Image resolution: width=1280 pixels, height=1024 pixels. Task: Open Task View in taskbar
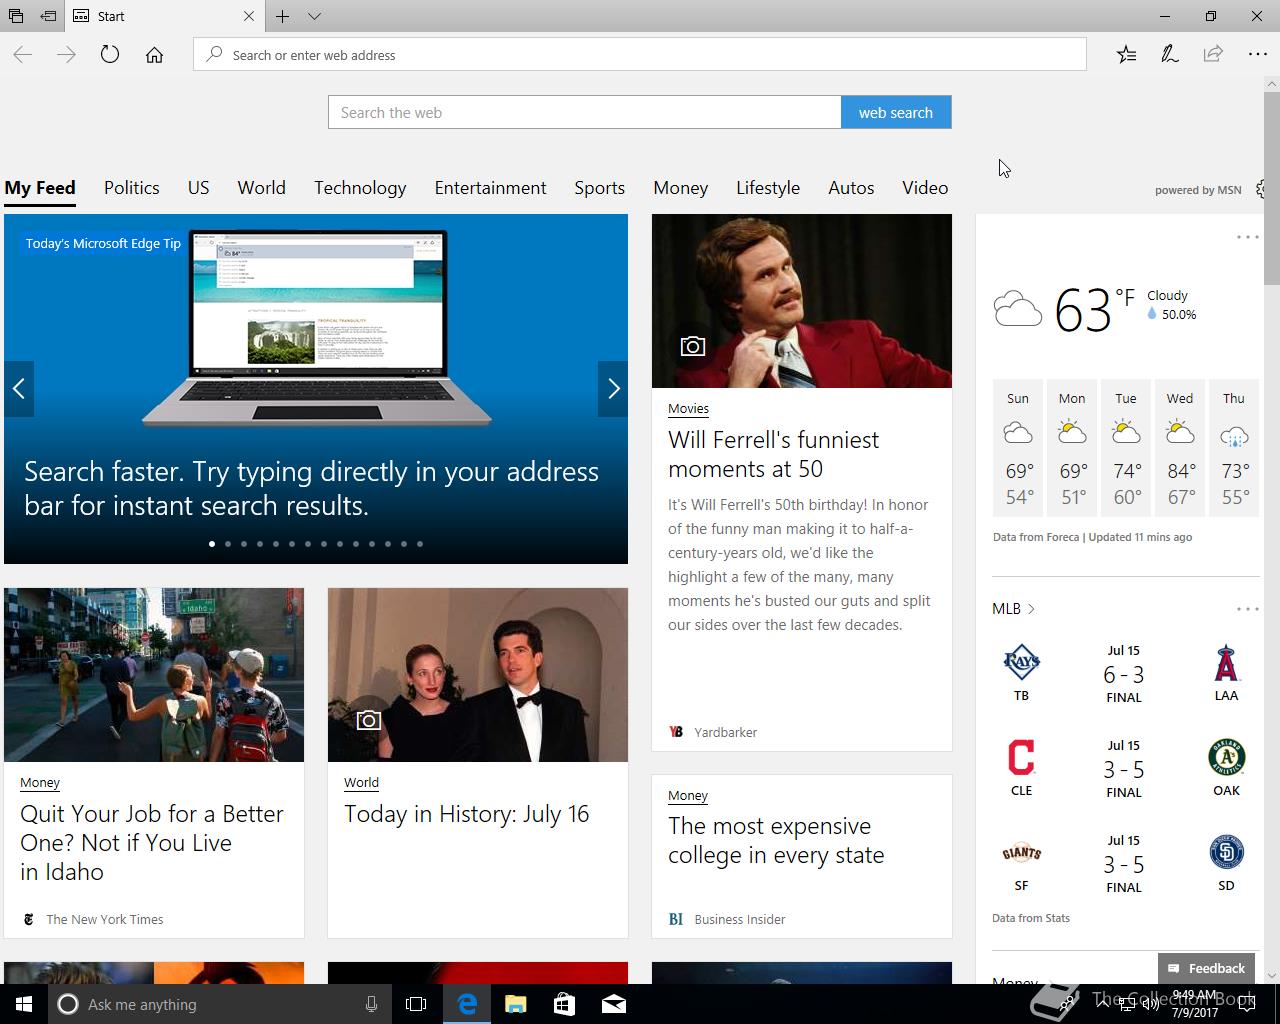(416, 1004)
